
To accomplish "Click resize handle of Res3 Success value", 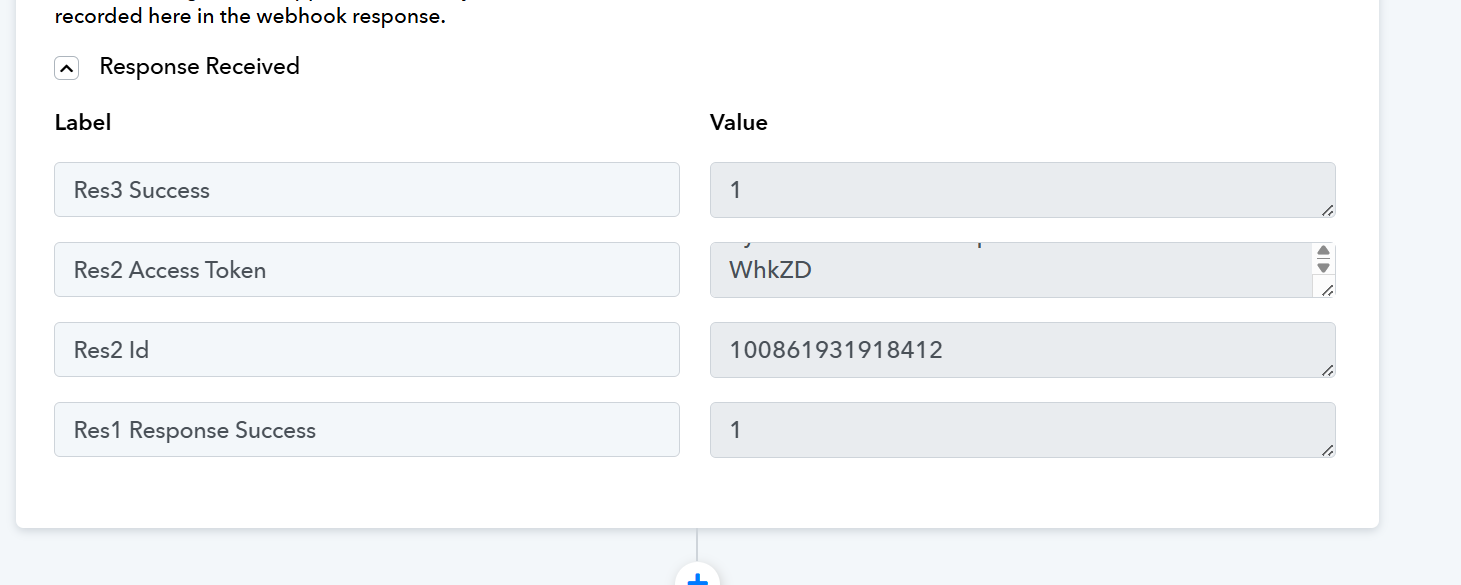I will coord(1327,210).
